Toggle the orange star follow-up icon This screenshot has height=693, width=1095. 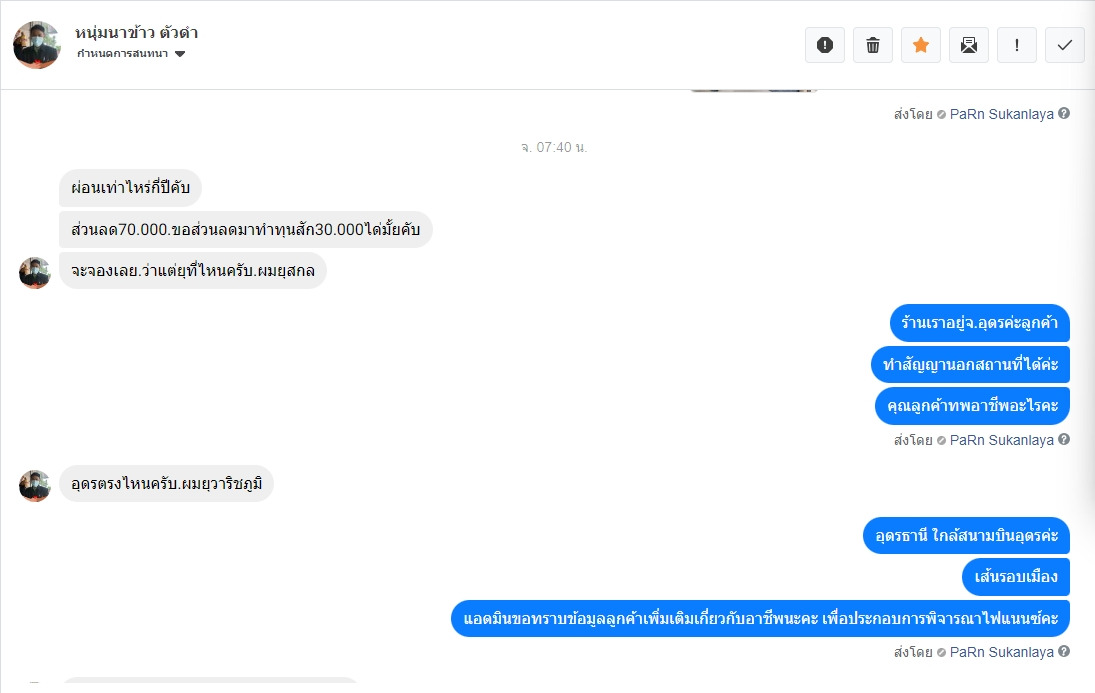921,45
